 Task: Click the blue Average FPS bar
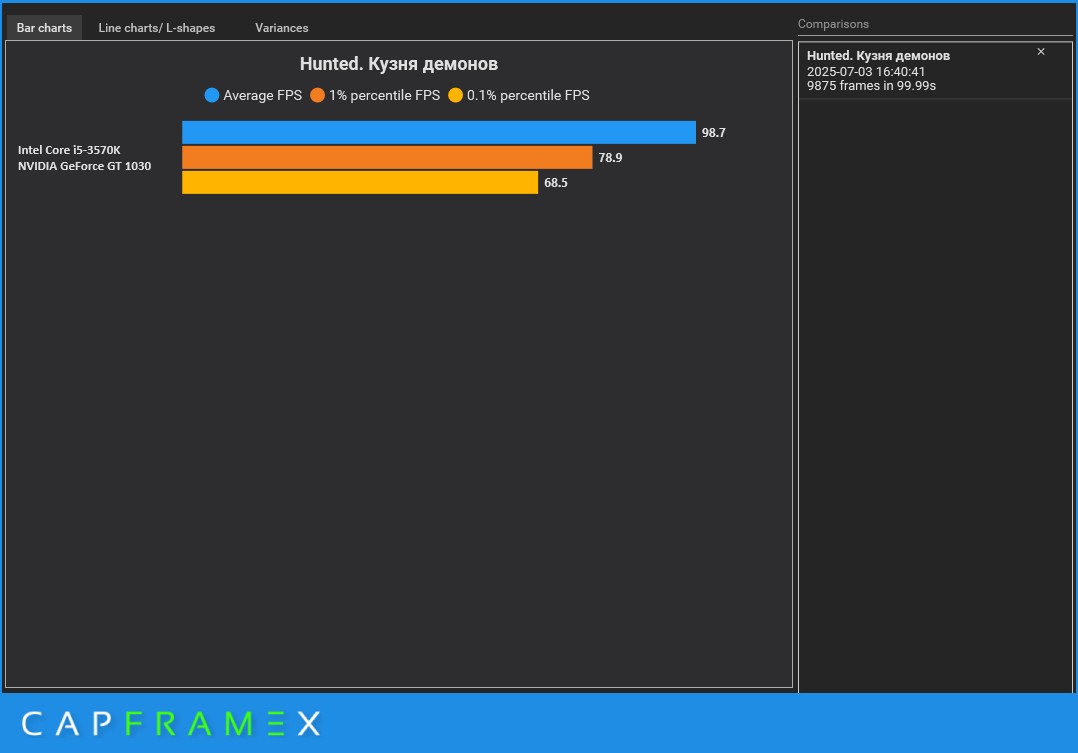439,132
